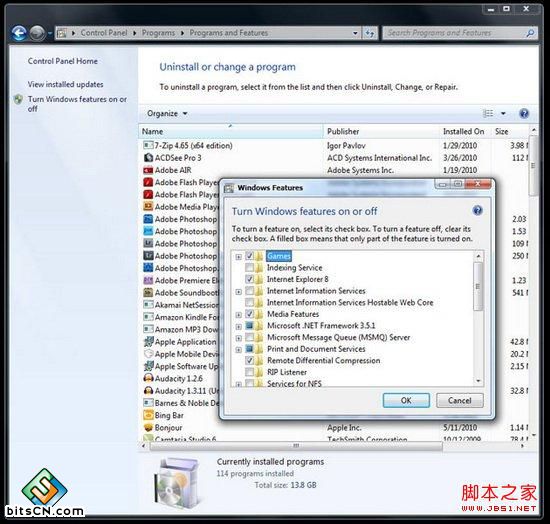Click the Programs breadcrumb segment

(158, 33)
